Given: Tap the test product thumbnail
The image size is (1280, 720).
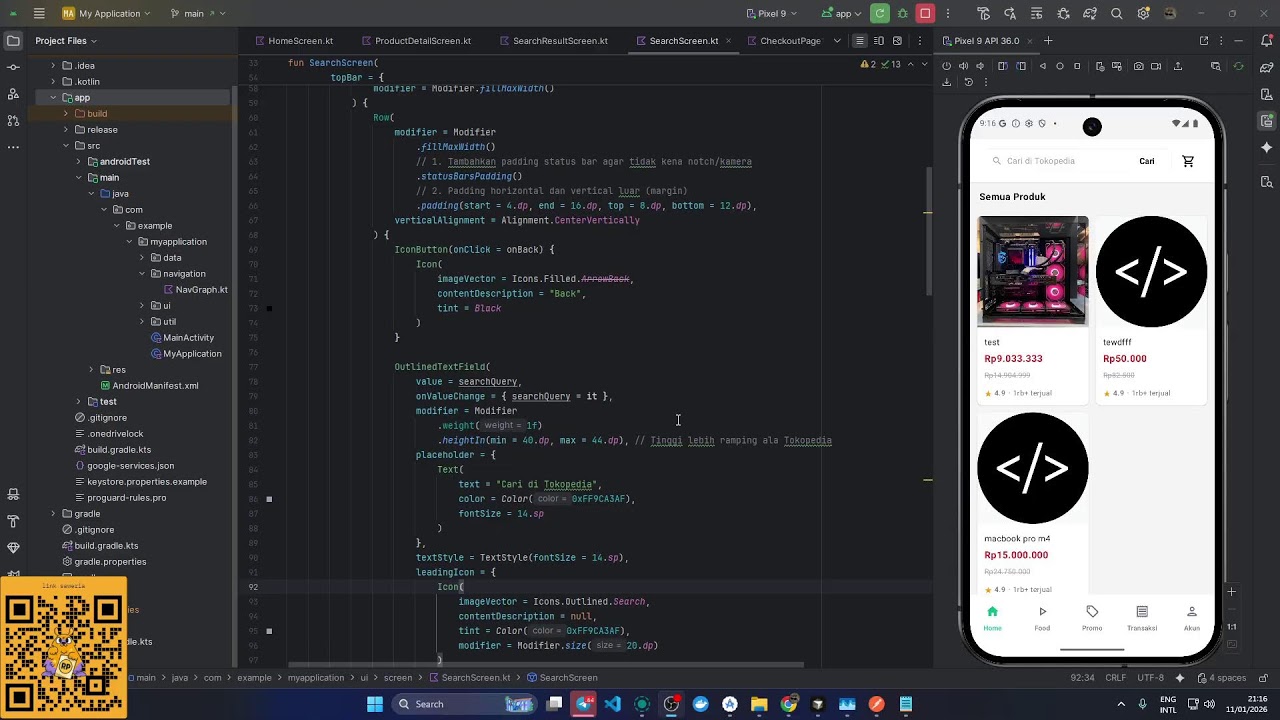Looking at the screenshot, I should pyautogui.click(x=1033, y=271).
